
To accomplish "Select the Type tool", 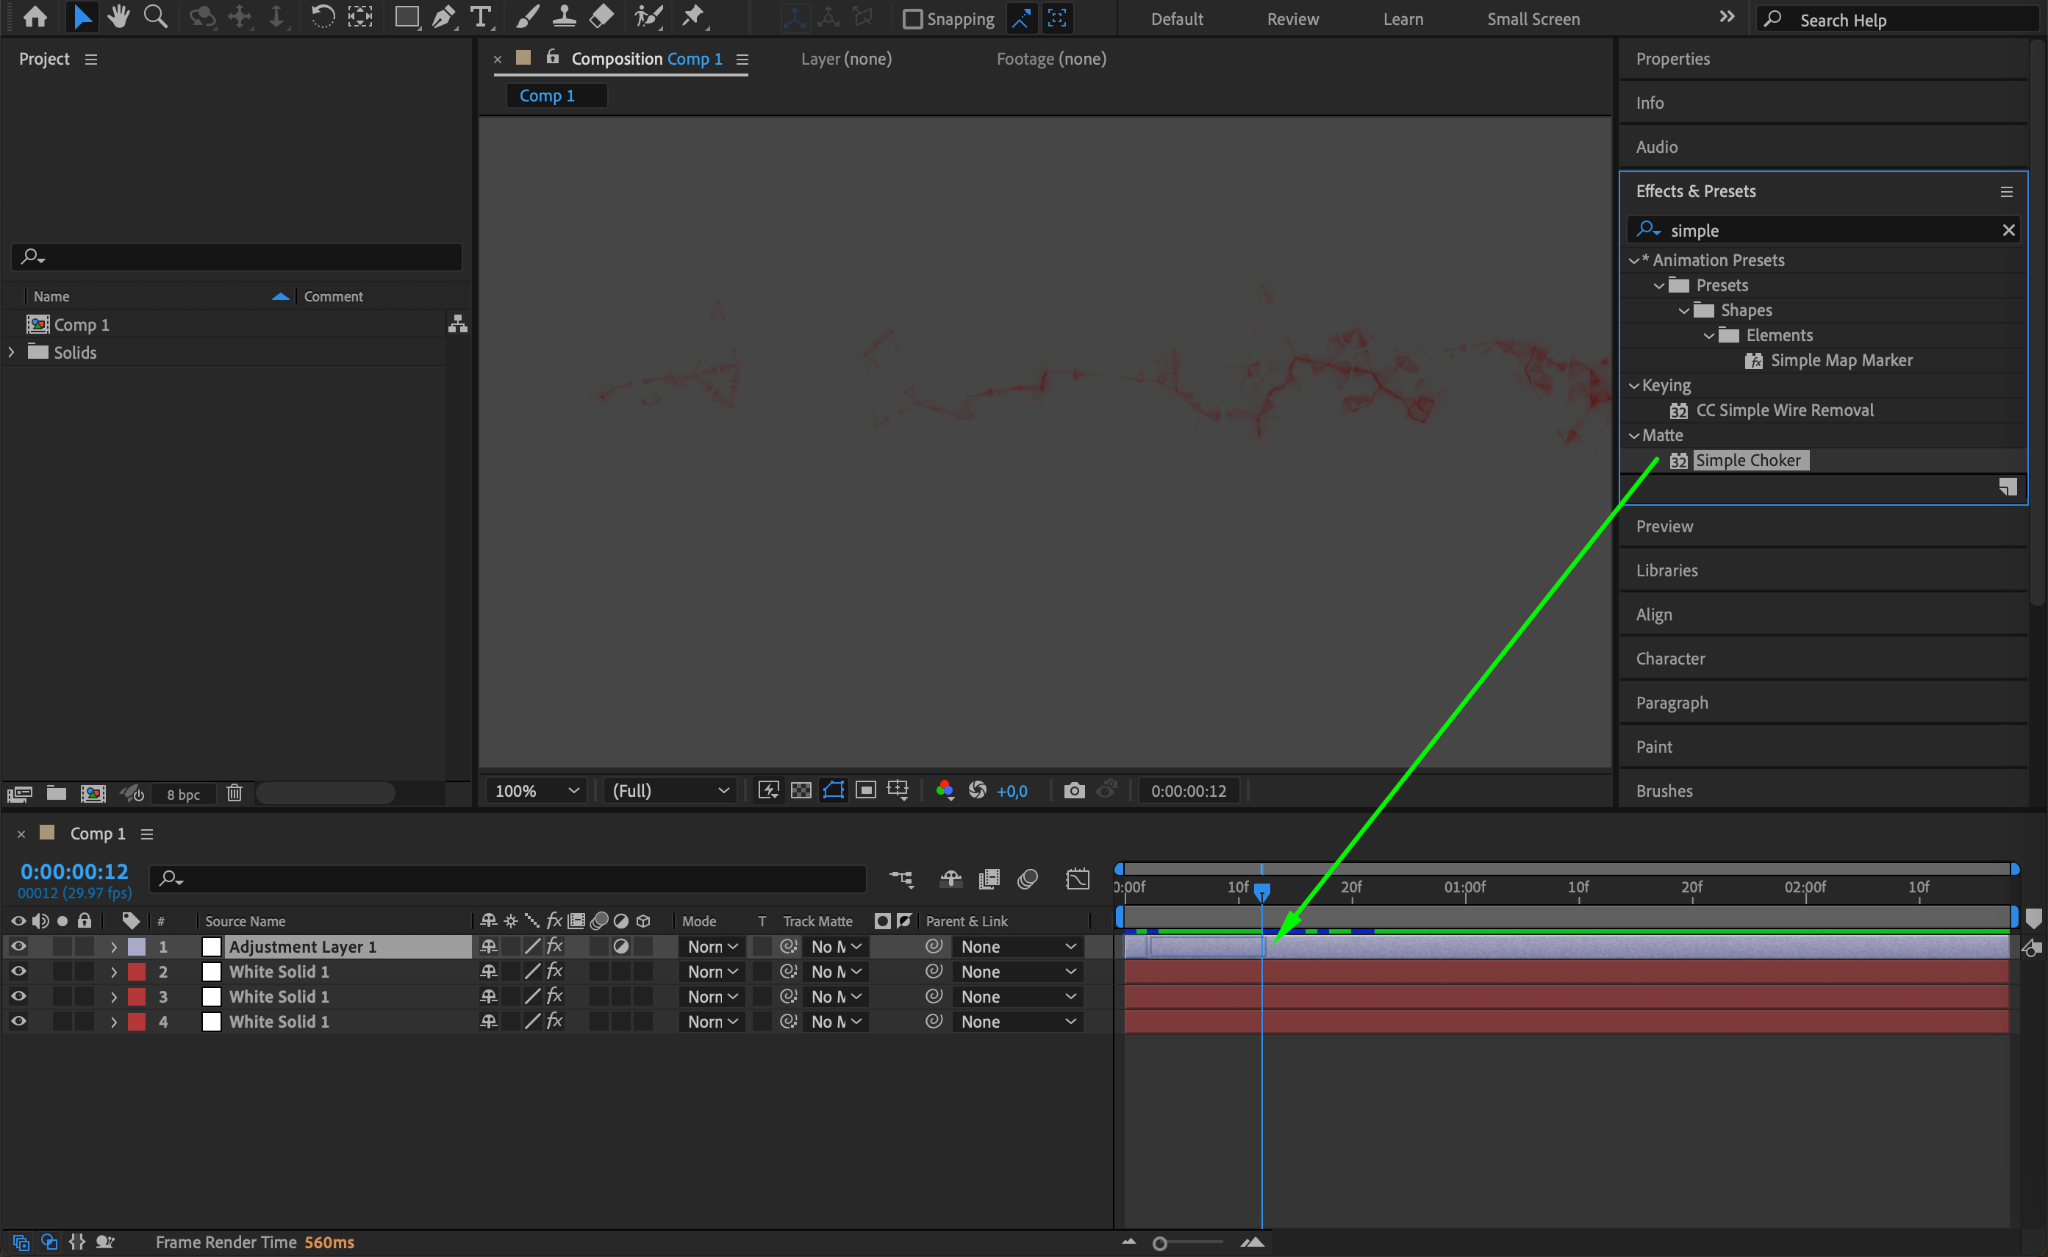I will [481, 17].
